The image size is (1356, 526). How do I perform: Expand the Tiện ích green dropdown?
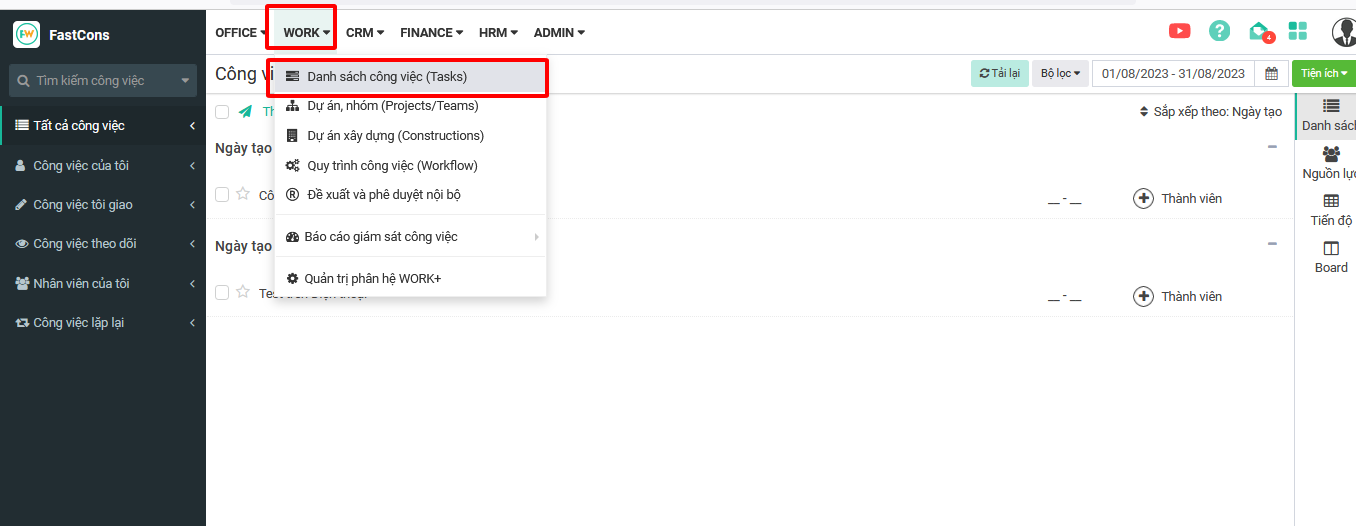tap(1323, 74)
